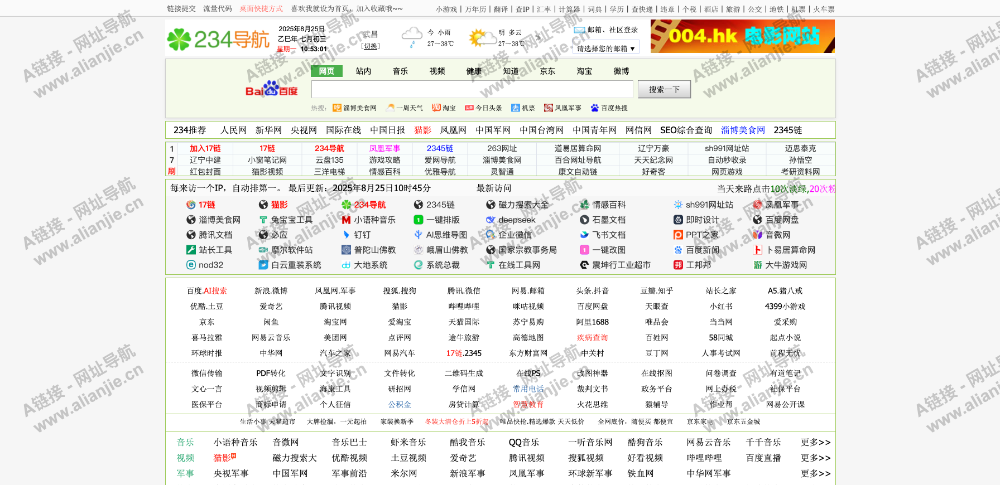Click the 石墨文档 icon
Screen dimensions: 1000x485
pyautogui.click(x=584, y=220)
